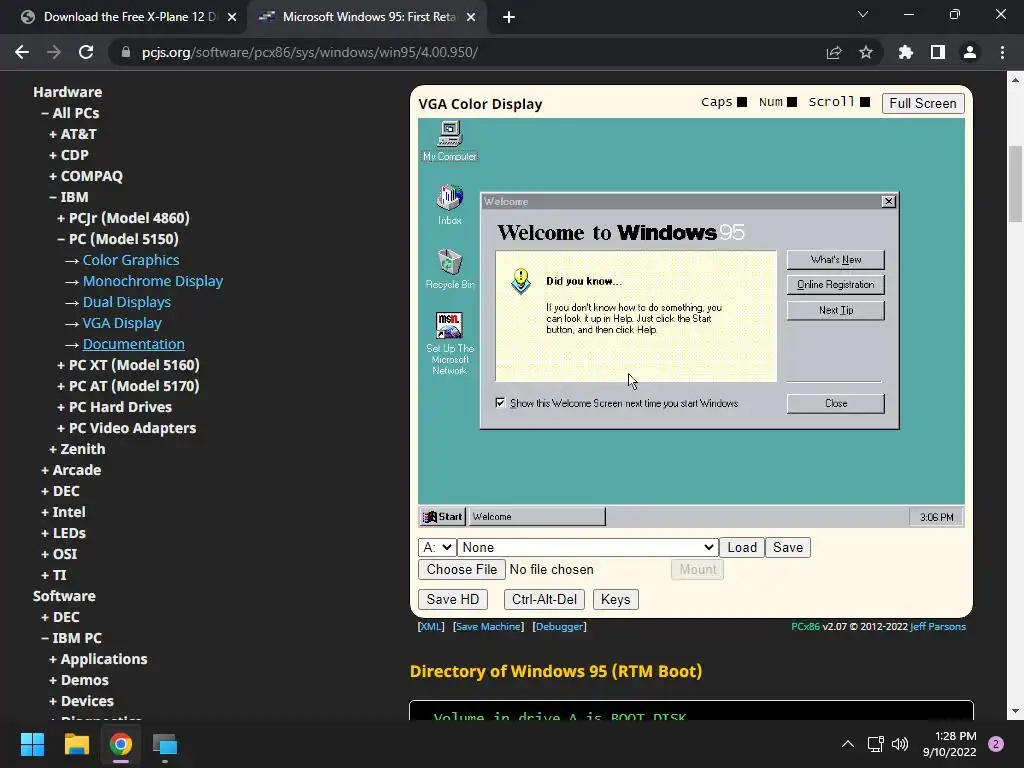Open Chrome profile avatar
This screenshot has width=1024, height=768.
pyautogui.click(x=970, y=52)
